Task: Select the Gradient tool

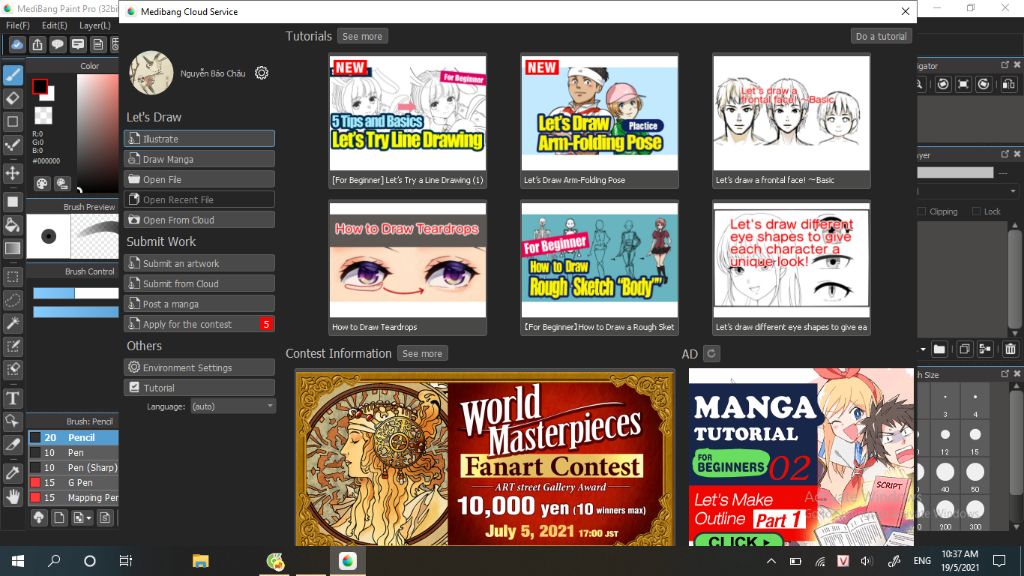Action: 12,248
